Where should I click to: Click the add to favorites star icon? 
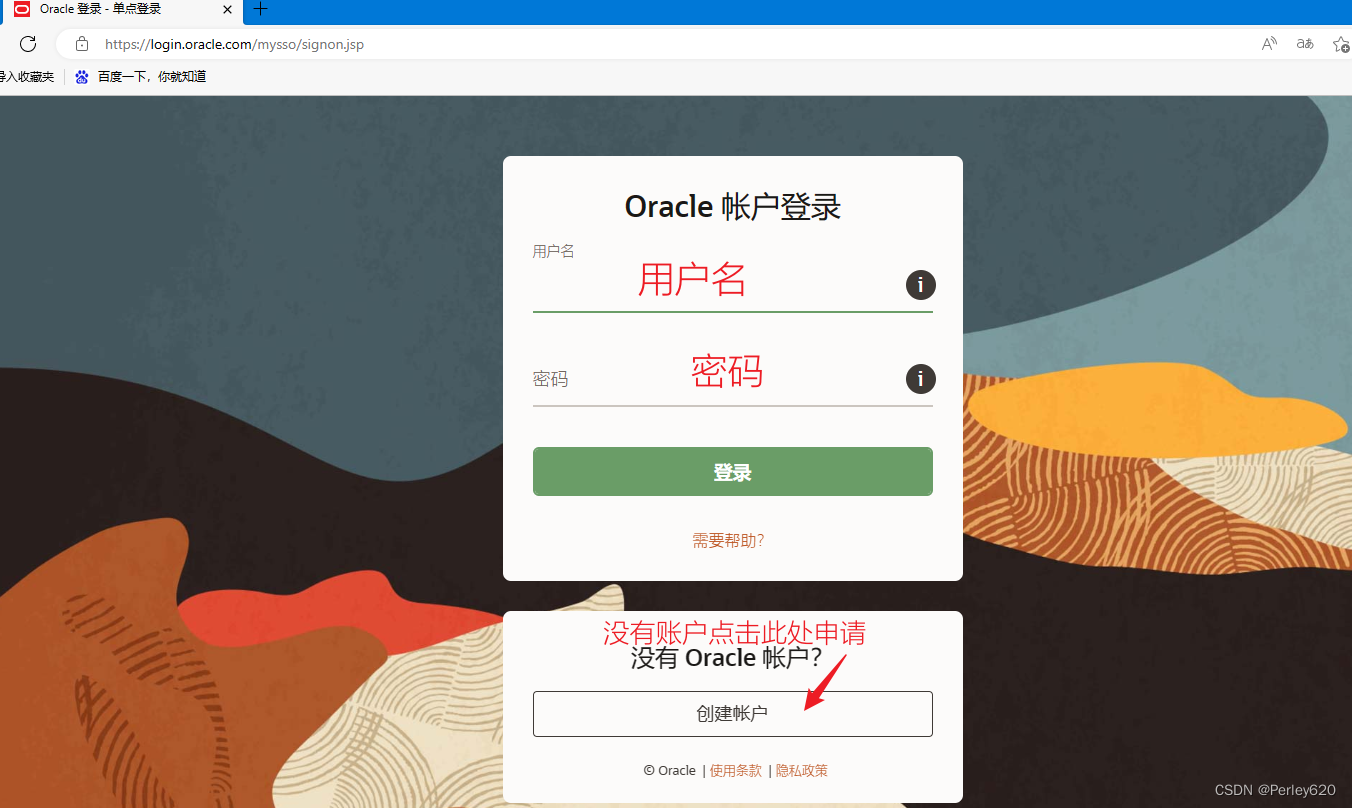(x=1341, y=44)
